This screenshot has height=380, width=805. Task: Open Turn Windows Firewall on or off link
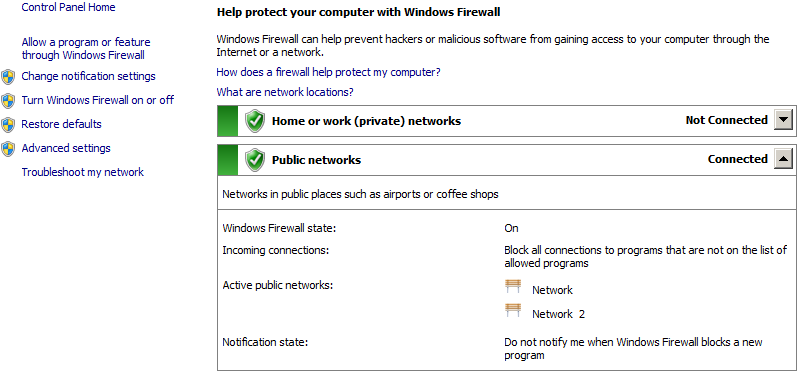[98, 100]
